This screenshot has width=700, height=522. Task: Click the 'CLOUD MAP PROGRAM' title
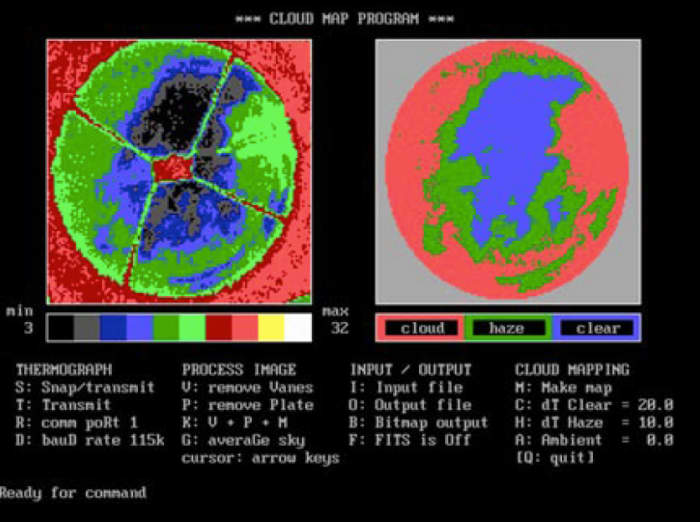[344, 19]
